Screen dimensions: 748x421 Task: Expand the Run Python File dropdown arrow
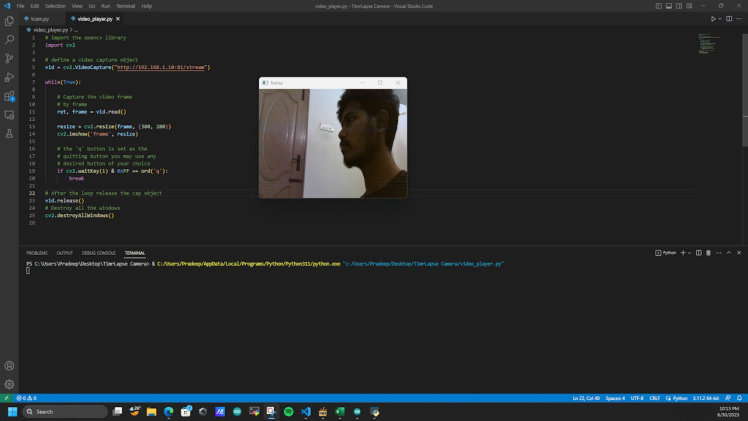(720, 18)
